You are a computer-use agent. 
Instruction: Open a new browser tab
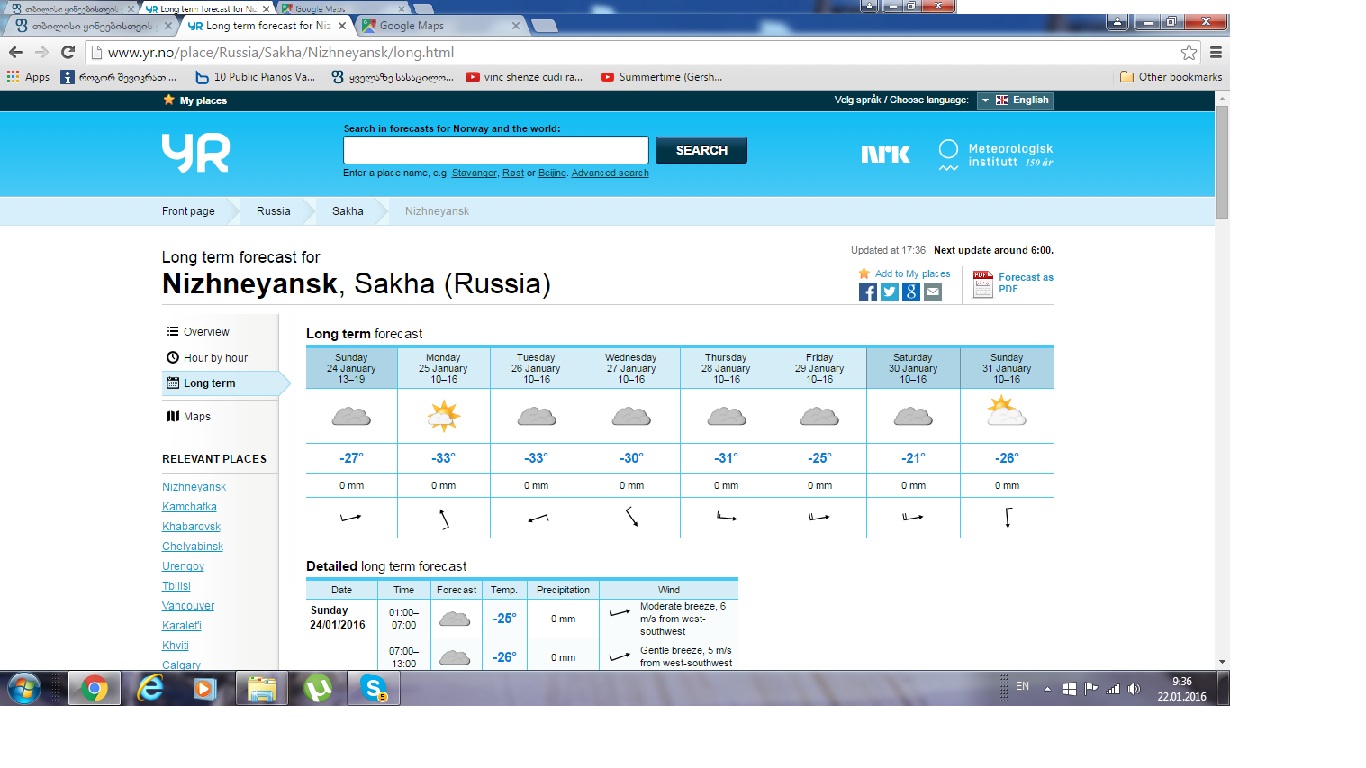[545, 26]
